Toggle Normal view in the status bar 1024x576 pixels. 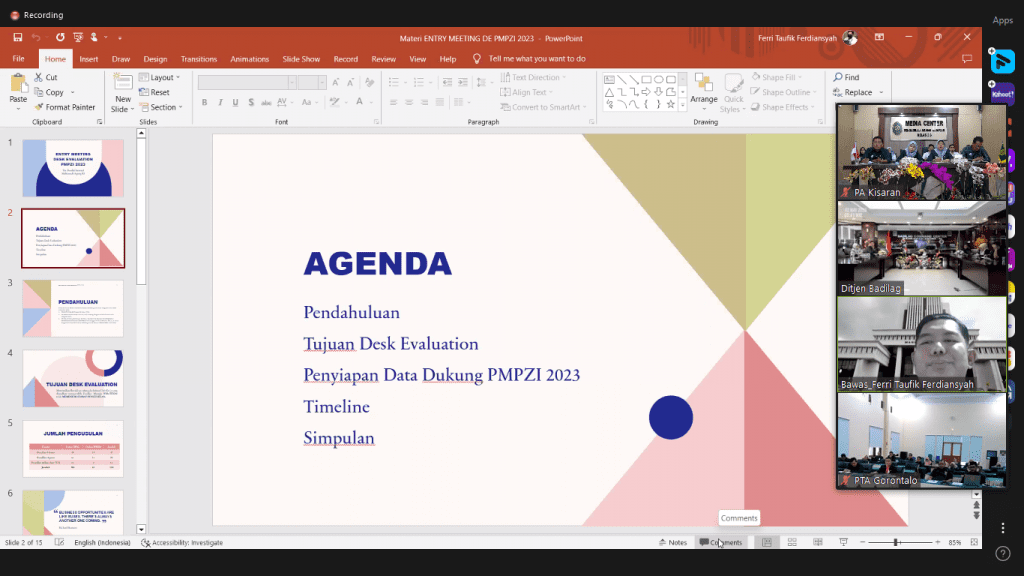tap(767, 542)
